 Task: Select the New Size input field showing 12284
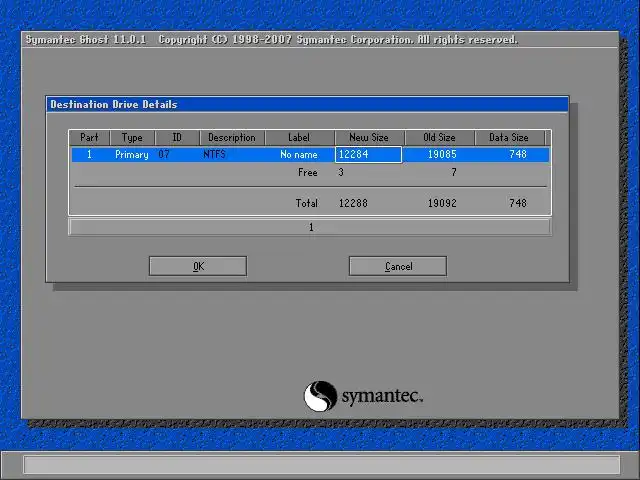coord(368,155)
